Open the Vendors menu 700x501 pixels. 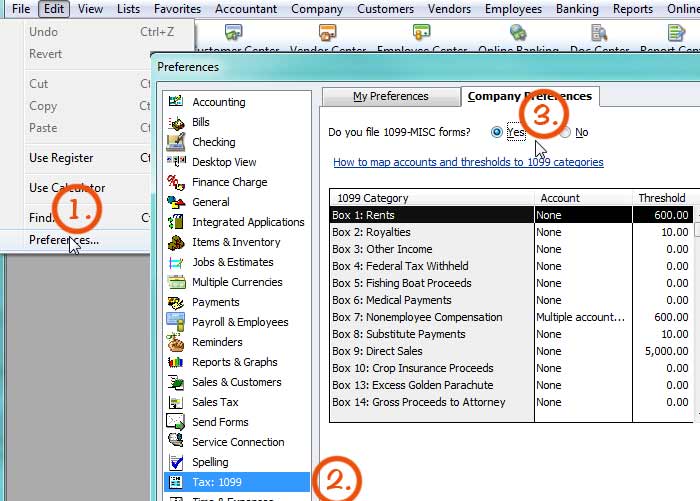449,9
